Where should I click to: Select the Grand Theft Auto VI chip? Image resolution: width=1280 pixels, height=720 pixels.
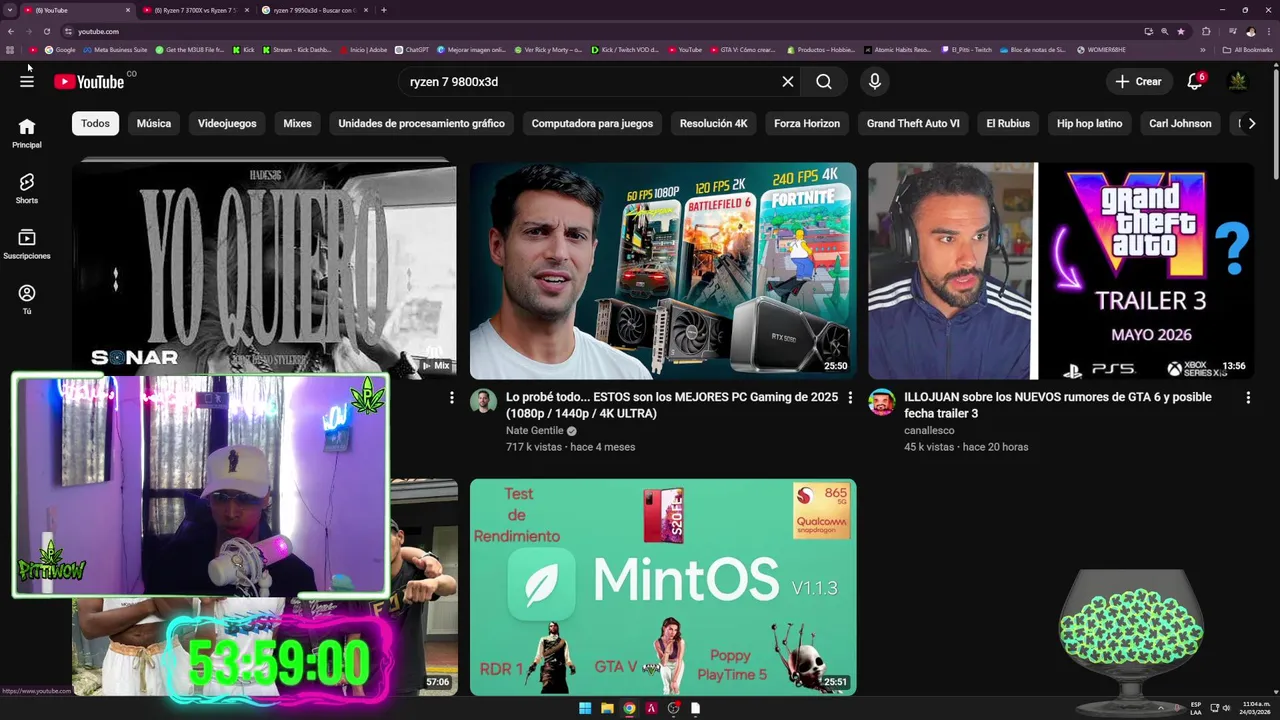913,123
